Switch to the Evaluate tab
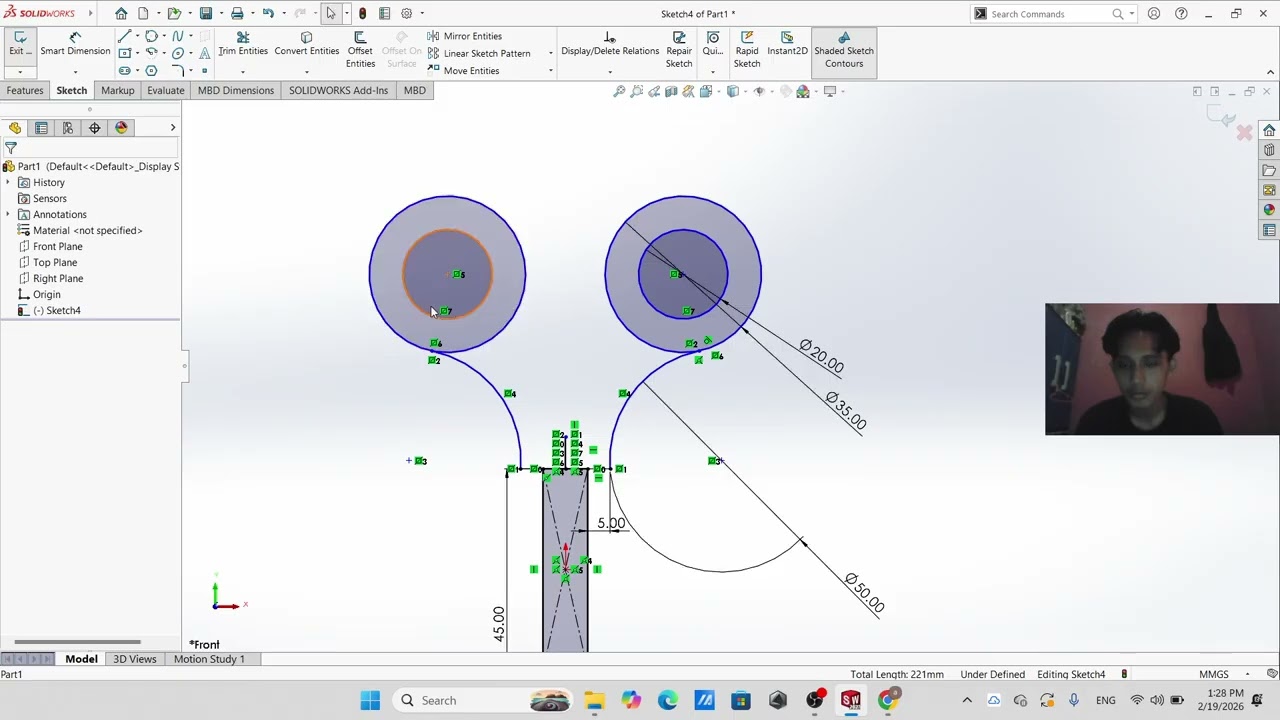The image size is (1280, 720). click(166, 90)
